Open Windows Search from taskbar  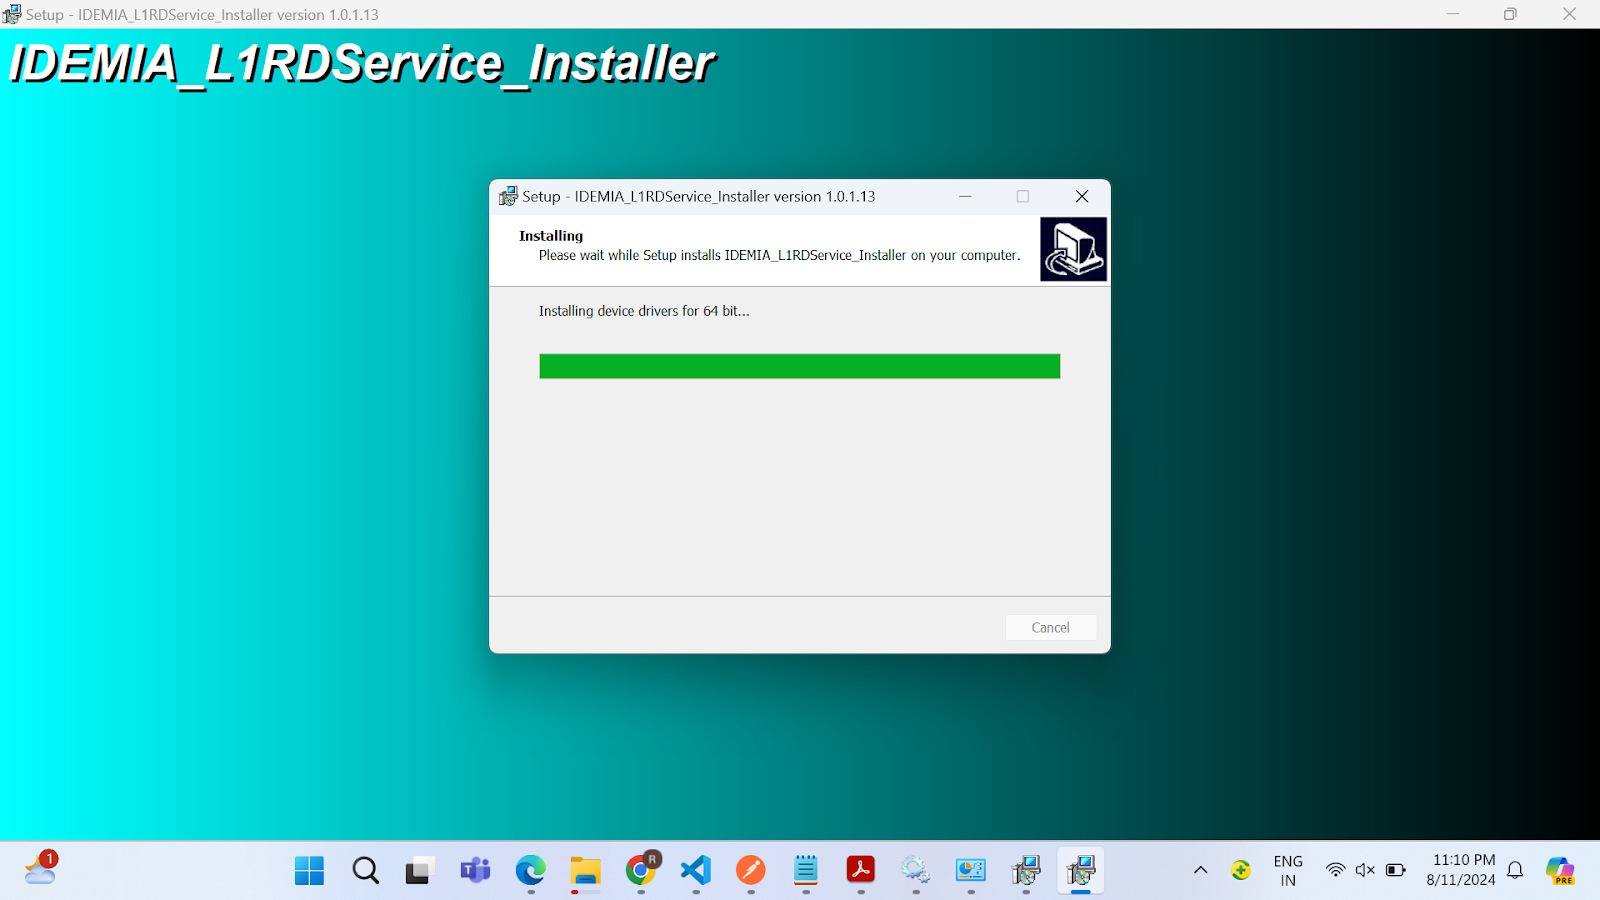pos(366,871)
